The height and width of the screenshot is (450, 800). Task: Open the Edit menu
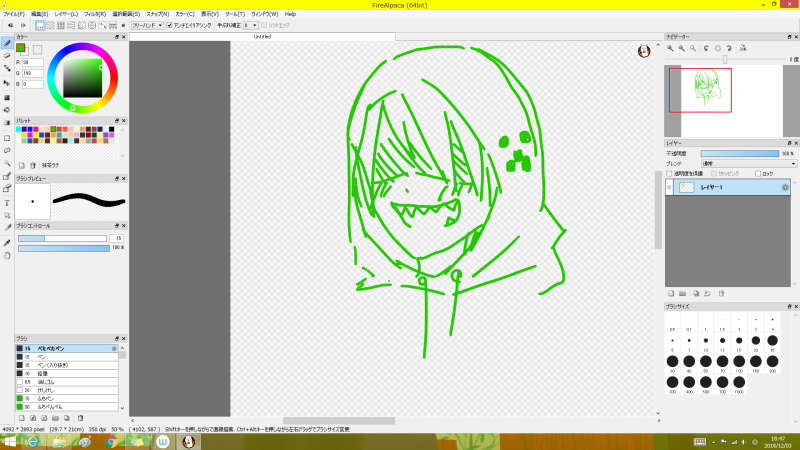pyautogui.click(x=39, y=14)
